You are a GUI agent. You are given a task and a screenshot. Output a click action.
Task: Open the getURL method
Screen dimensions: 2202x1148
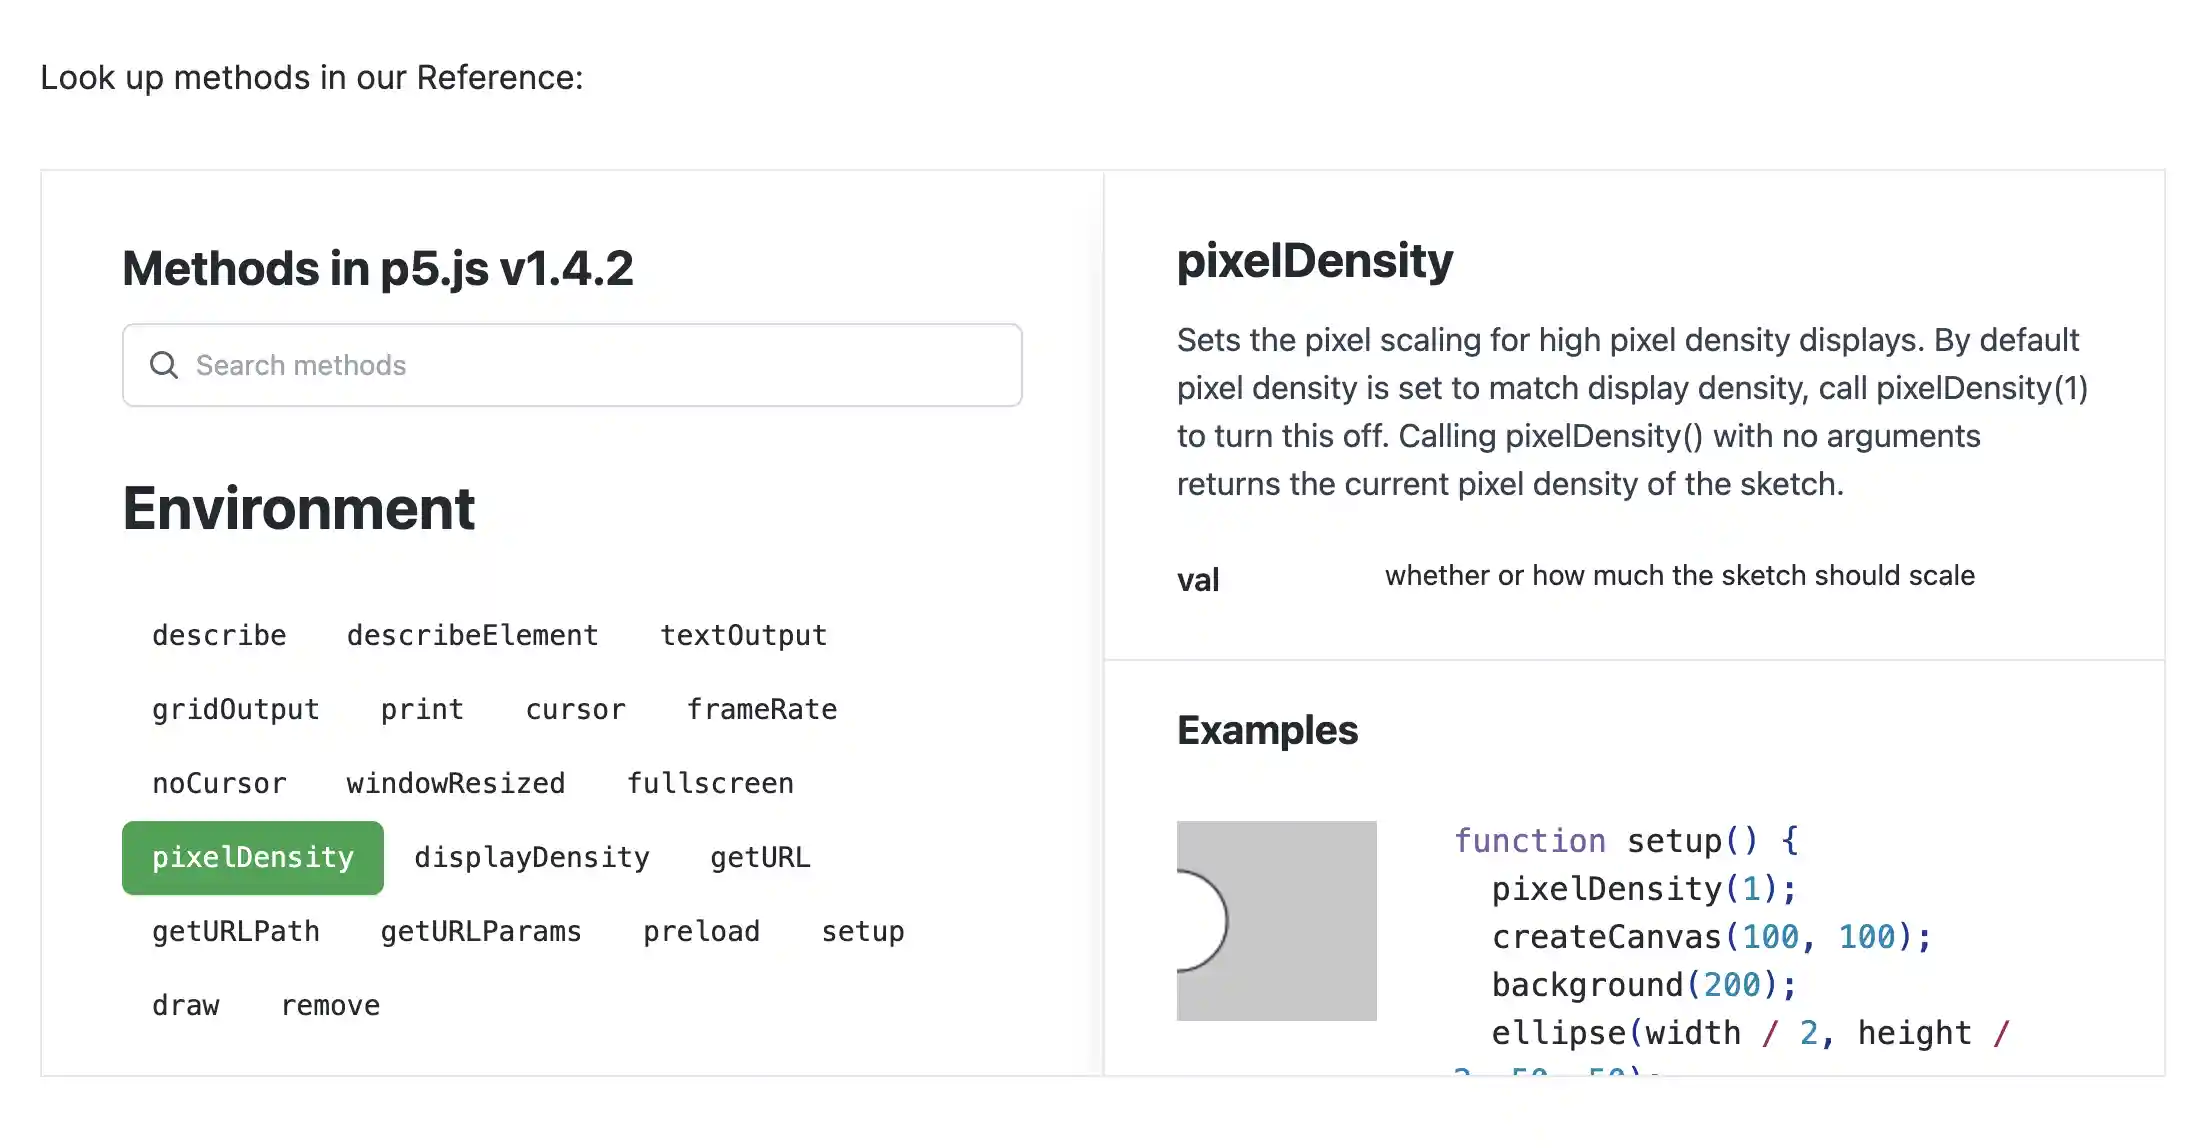(760, 857)
